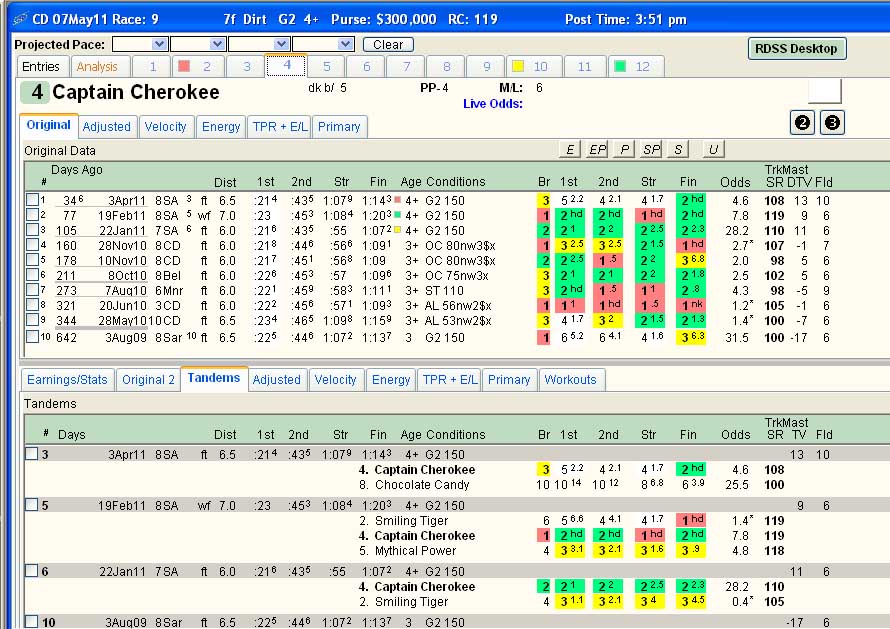Image resolution: width=890 pixels, height=629 pixels.
Task: Select the U running style button
Action: coord(713,149)
